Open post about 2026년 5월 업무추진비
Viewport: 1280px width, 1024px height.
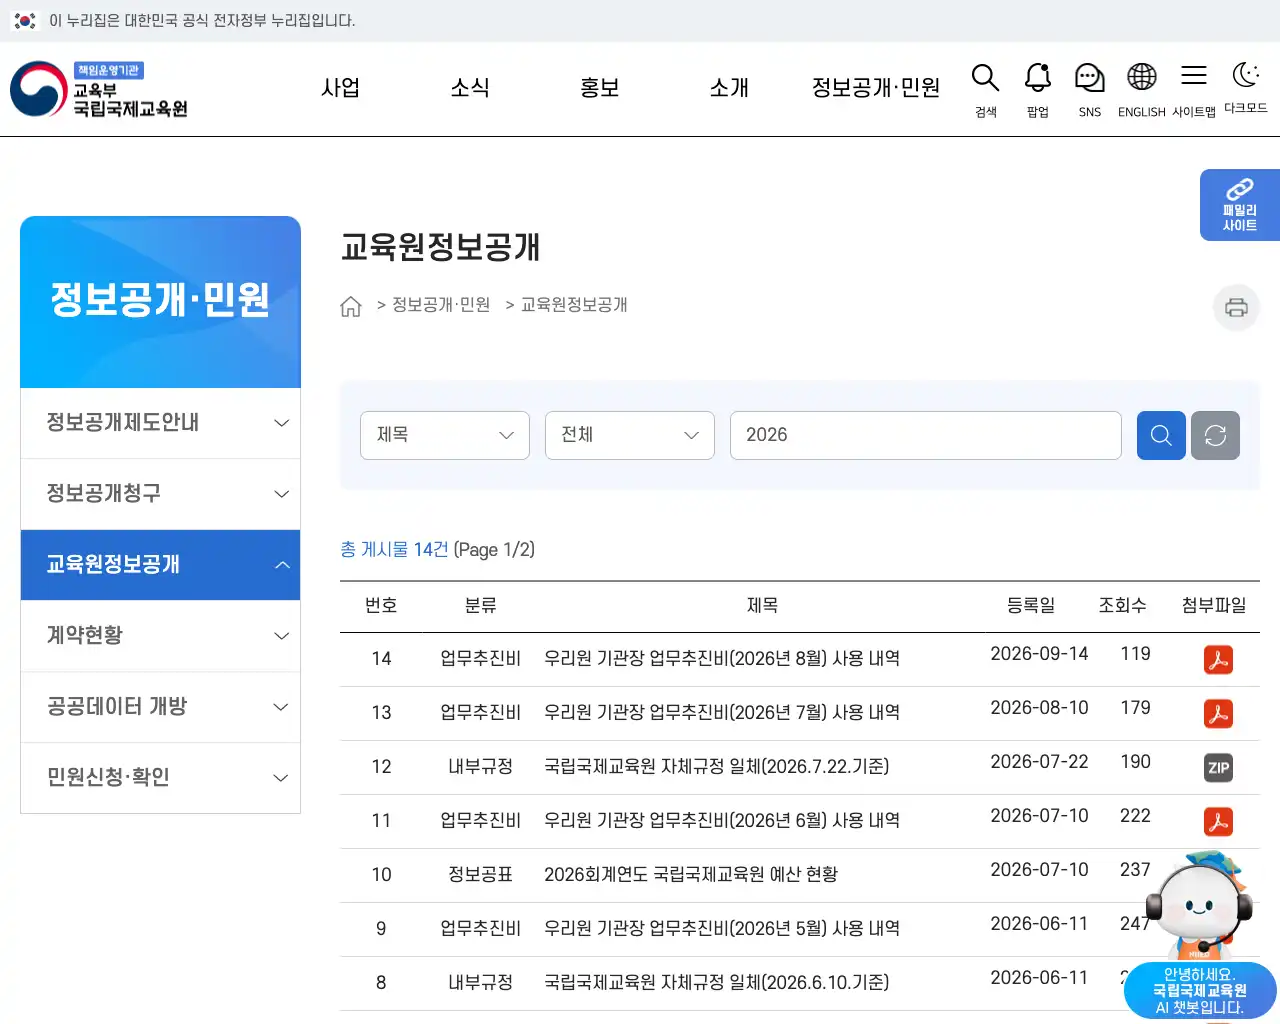tap(722, 929)
